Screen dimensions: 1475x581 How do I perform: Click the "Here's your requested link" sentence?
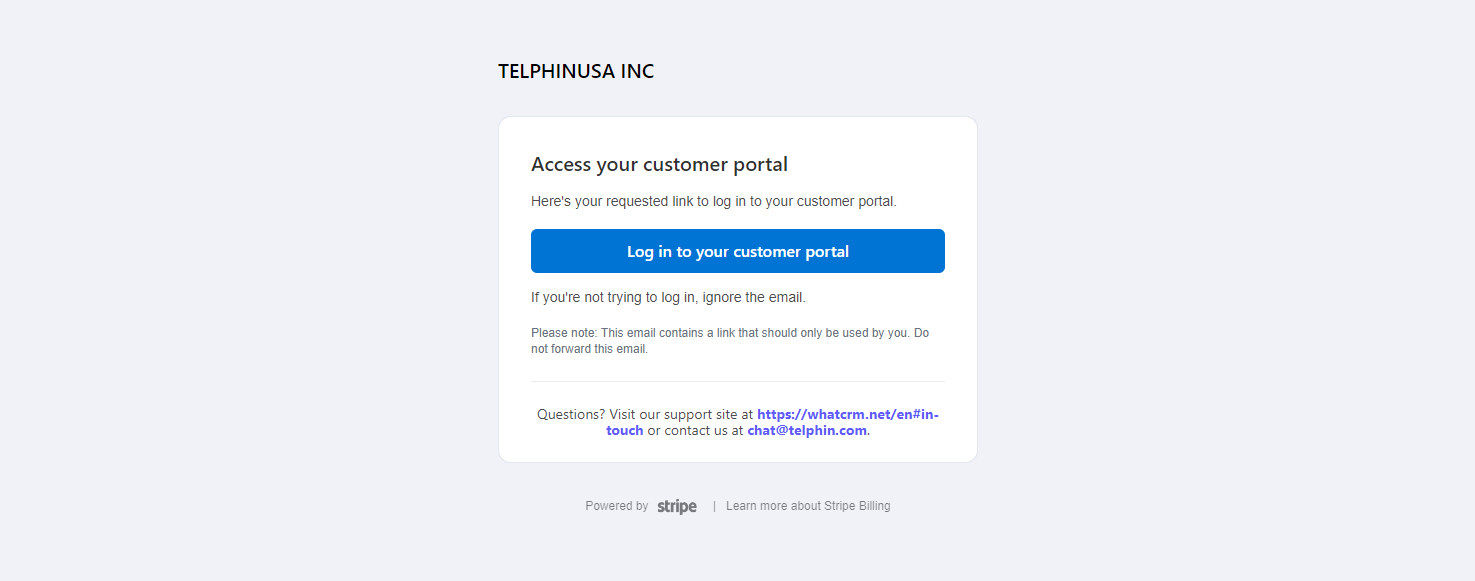pos(713,201)
